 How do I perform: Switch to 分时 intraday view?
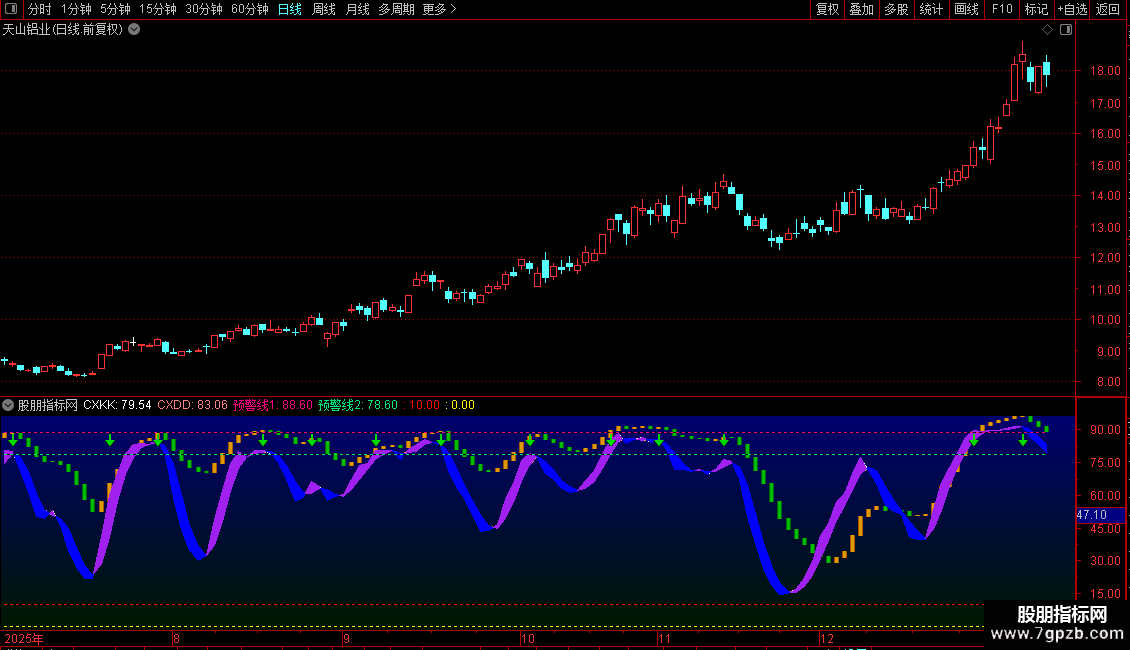click(x=39, y=9)
